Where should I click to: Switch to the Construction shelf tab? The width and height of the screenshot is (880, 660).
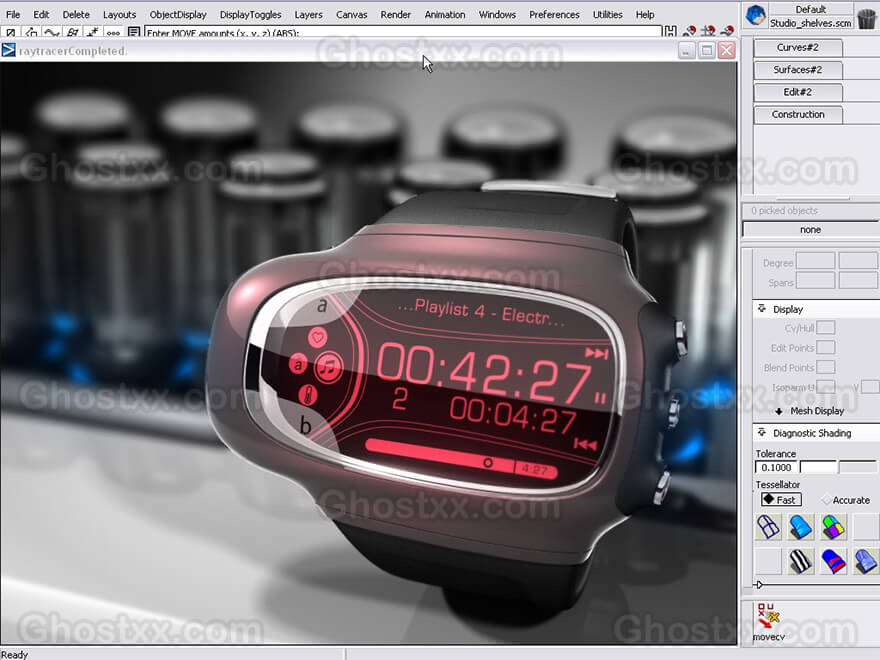pos(798,114)
